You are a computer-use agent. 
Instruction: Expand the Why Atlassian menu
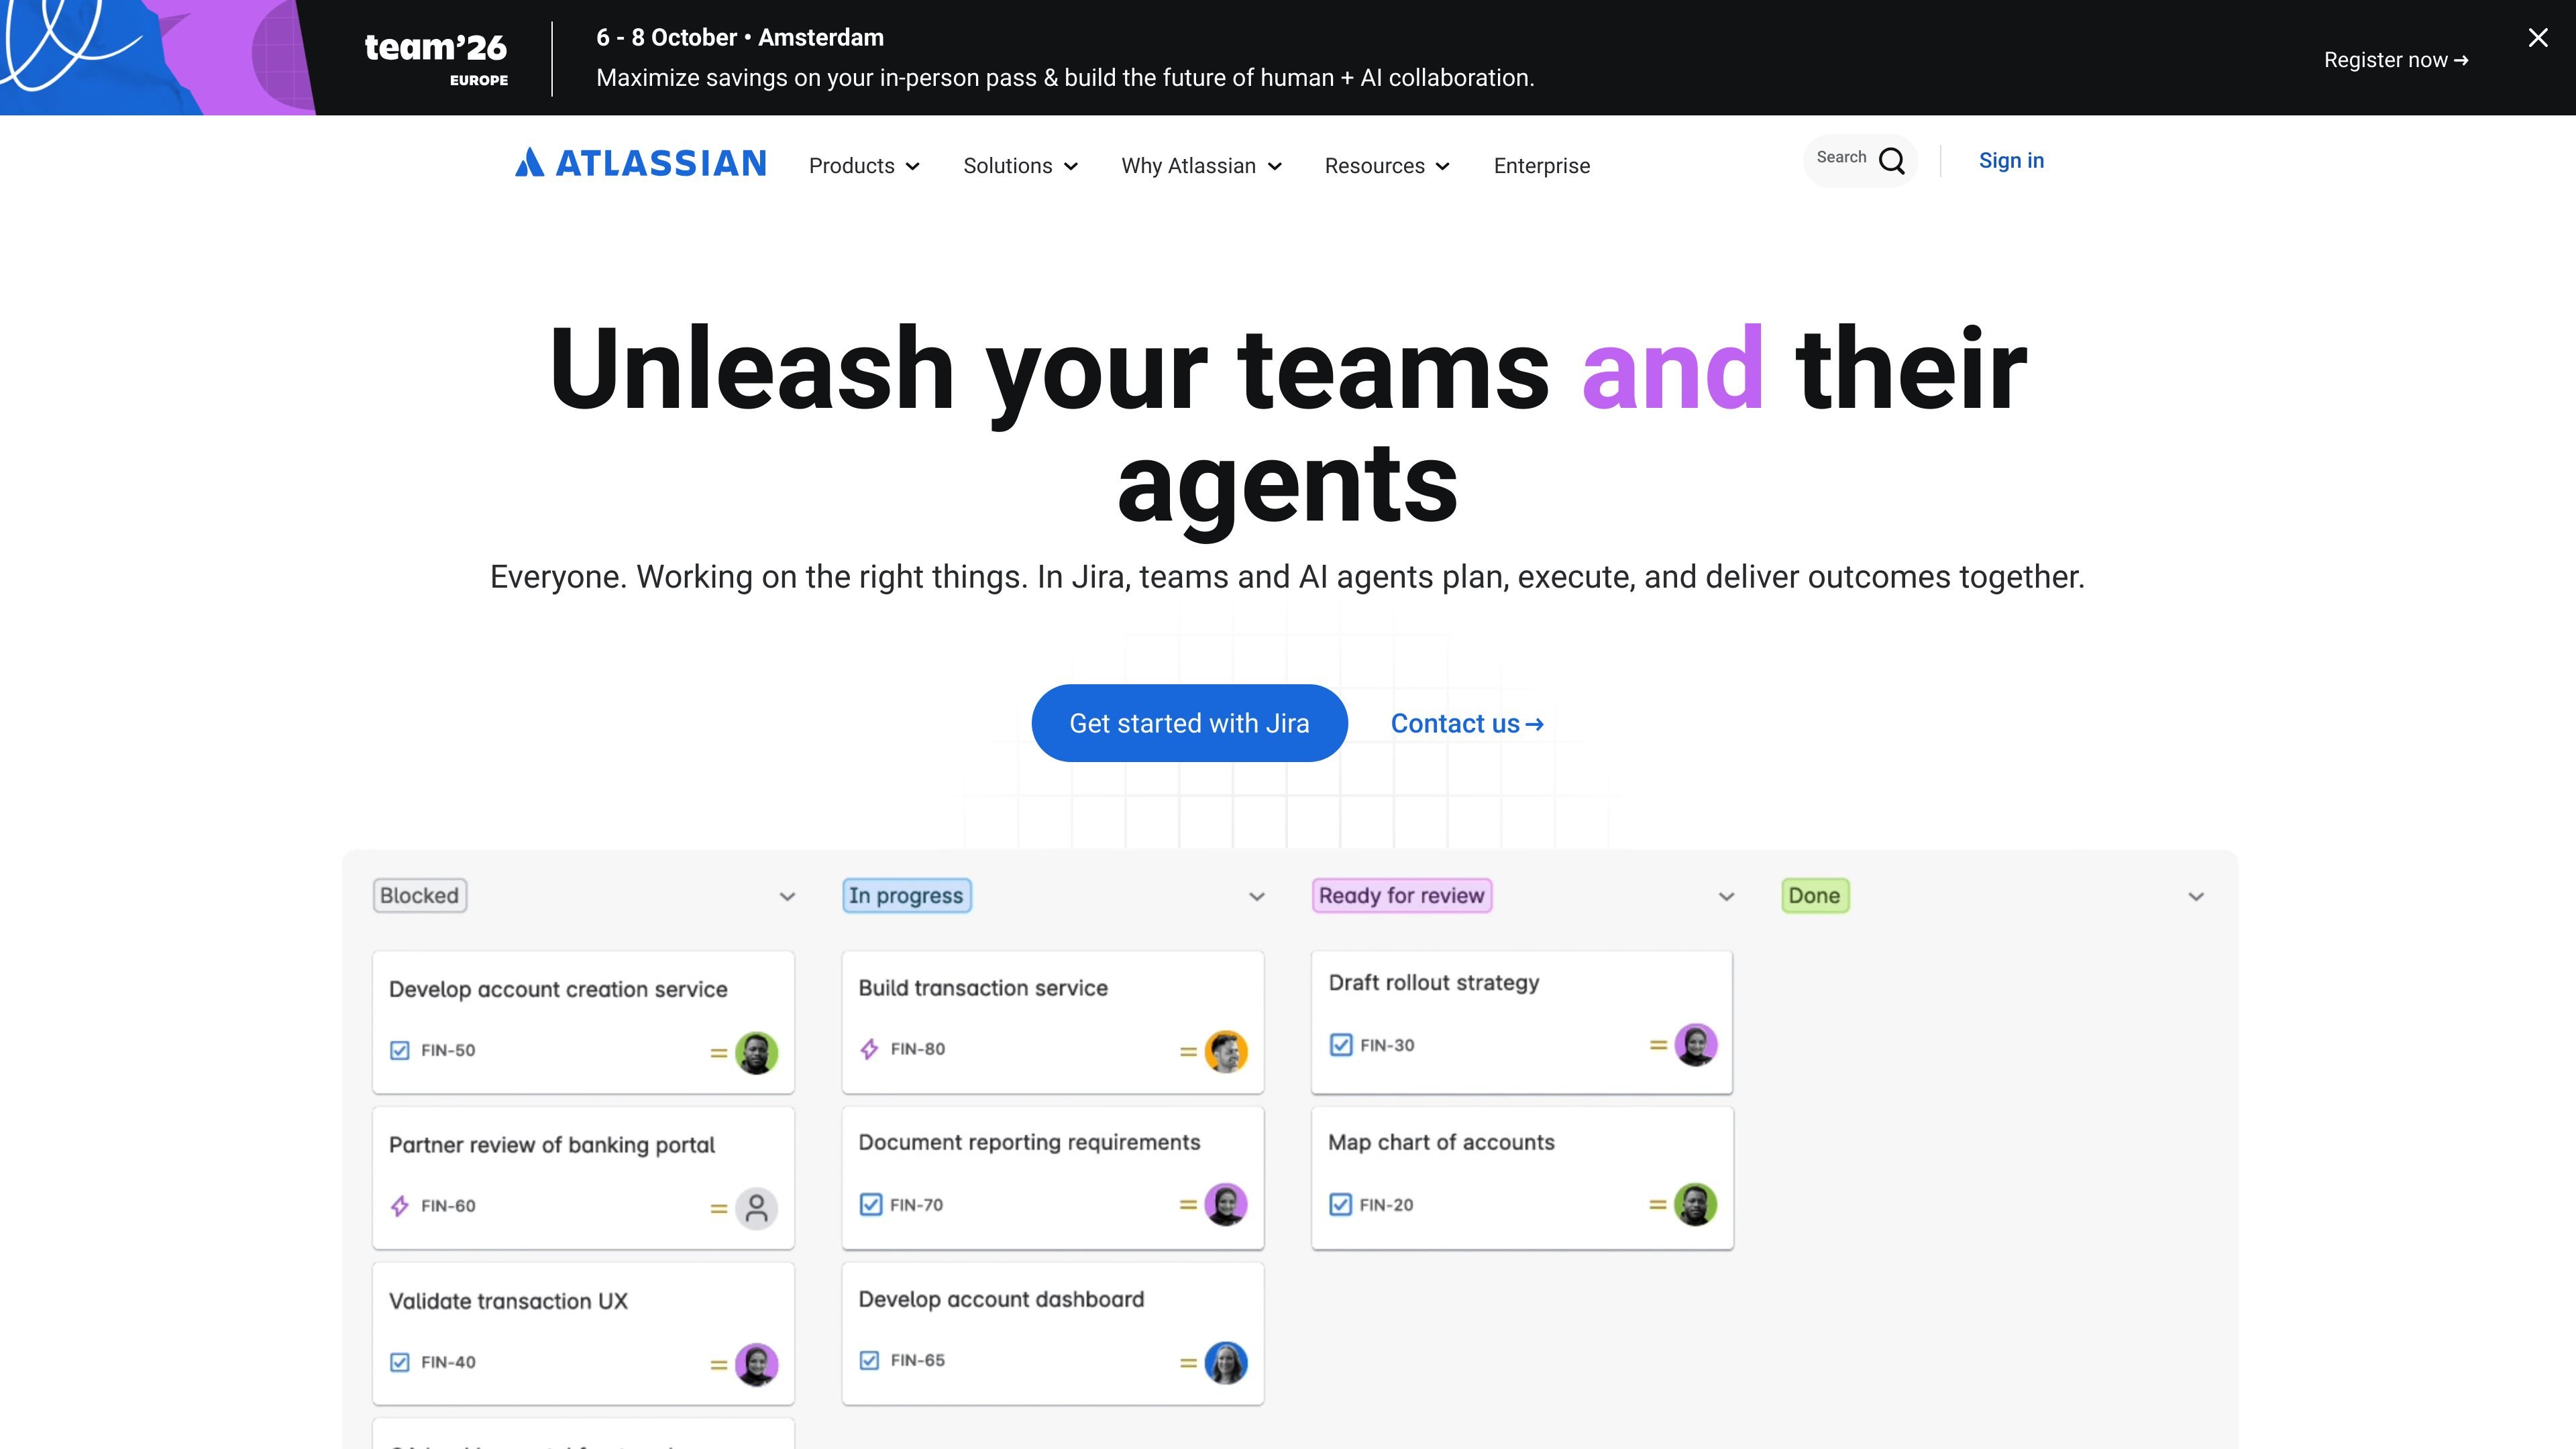point(1202,166)
